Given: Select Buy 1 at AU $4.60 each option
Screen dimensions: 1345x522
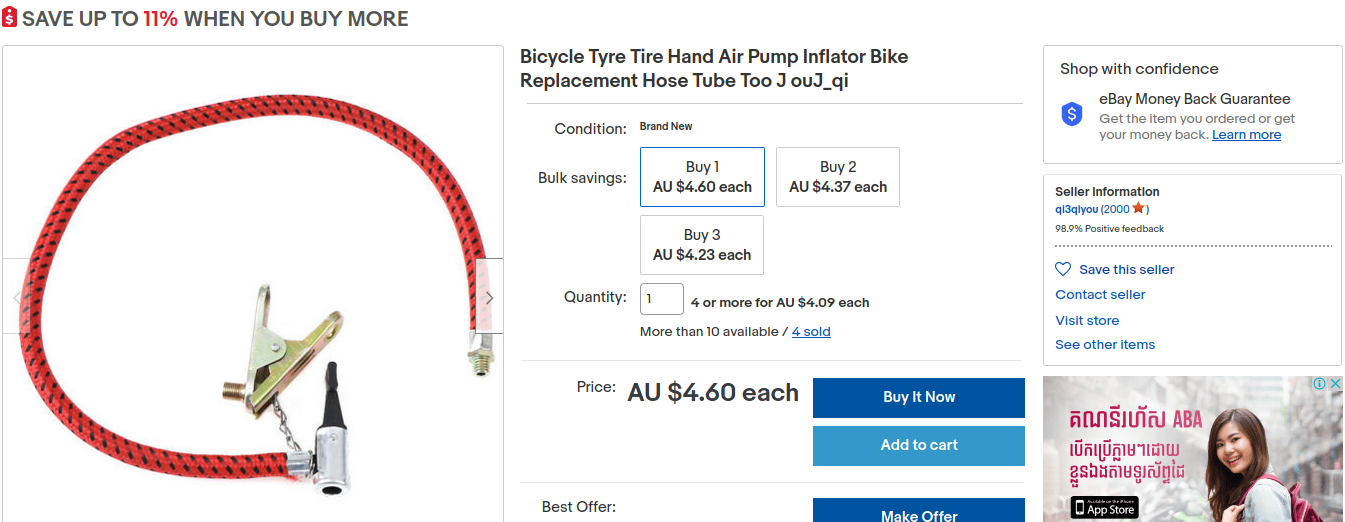Looking at the screenshot, I should click(x=702, y=177).
